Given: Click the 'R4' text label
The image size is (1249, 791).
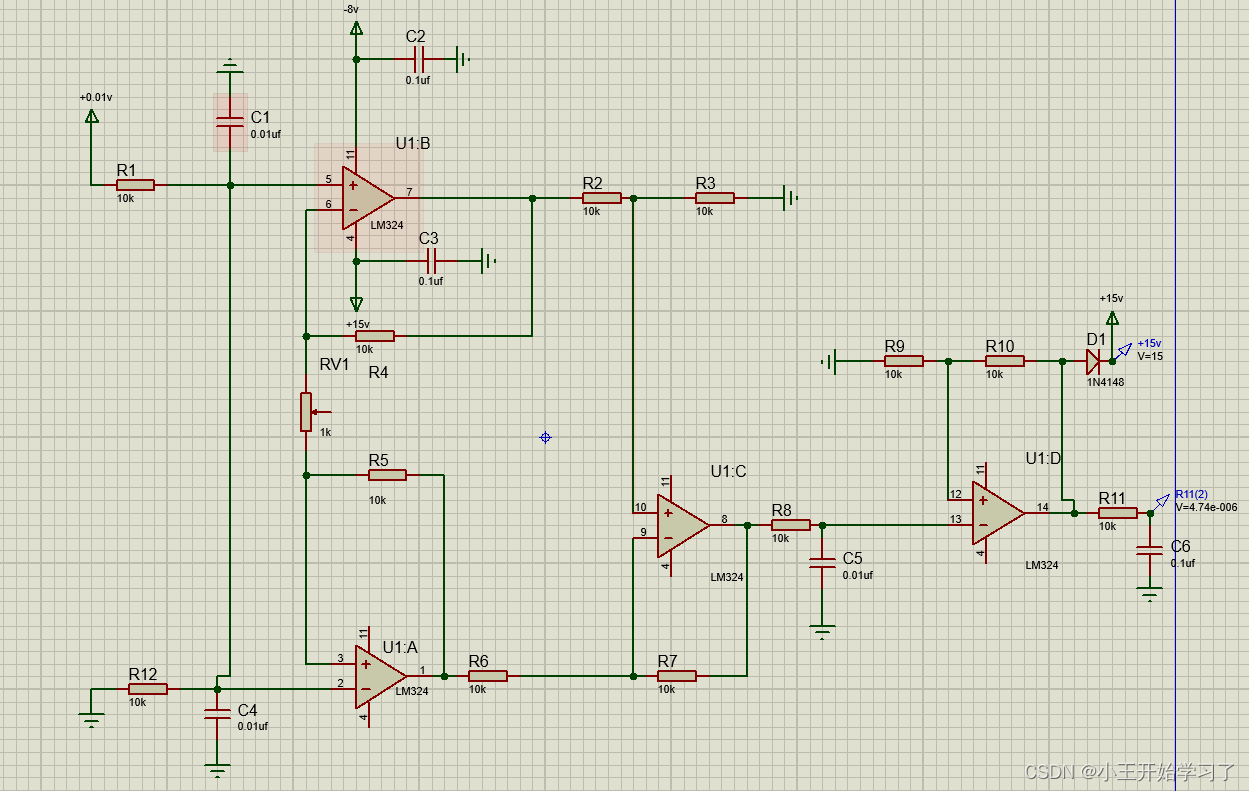Looking at the screenshot, I should tap(378, 372).
